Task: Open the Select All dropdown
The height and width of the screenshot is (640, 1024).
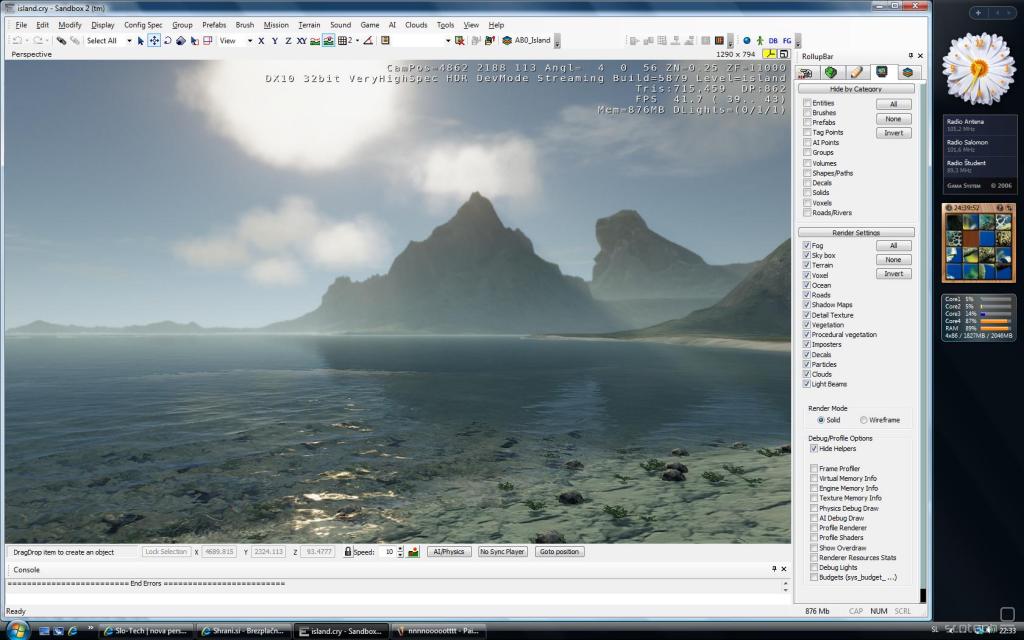Action: (129, 40)
